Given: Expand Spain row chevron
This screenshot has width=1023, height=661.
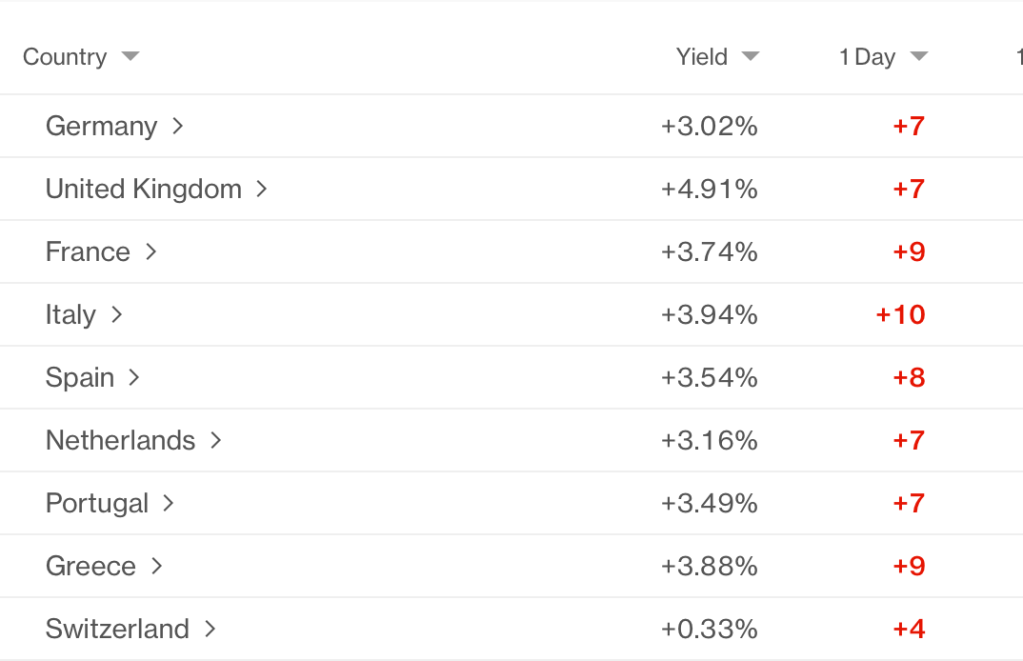Looking at the screenshot, I should pyautogui.click(x=134, y=378).
